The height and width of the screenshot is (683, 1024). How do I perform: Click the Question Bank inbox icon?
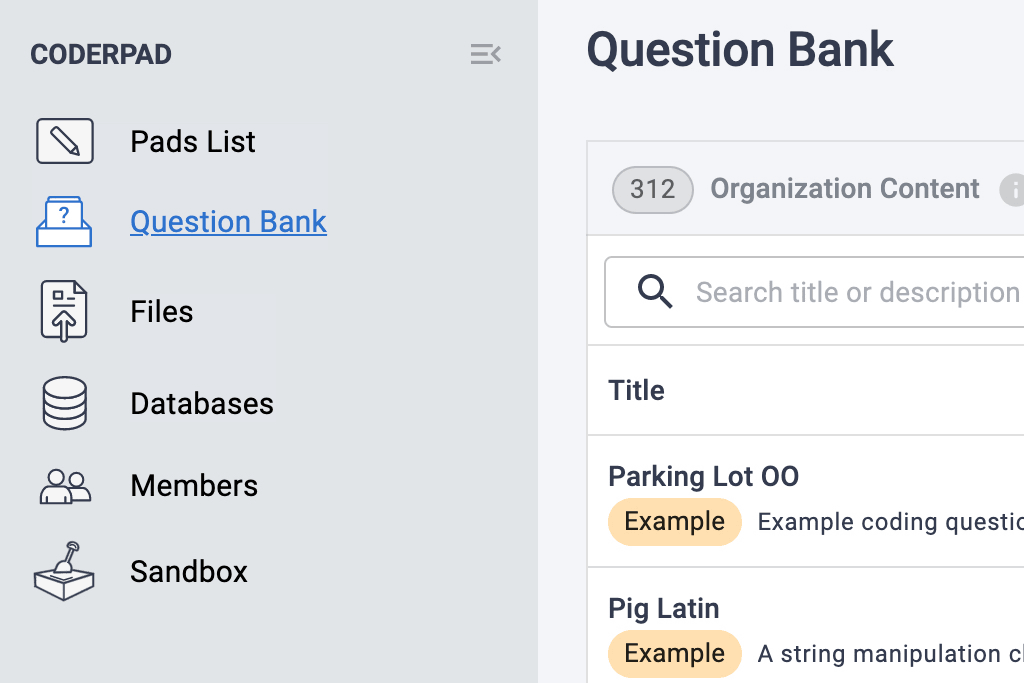(64, 222)
